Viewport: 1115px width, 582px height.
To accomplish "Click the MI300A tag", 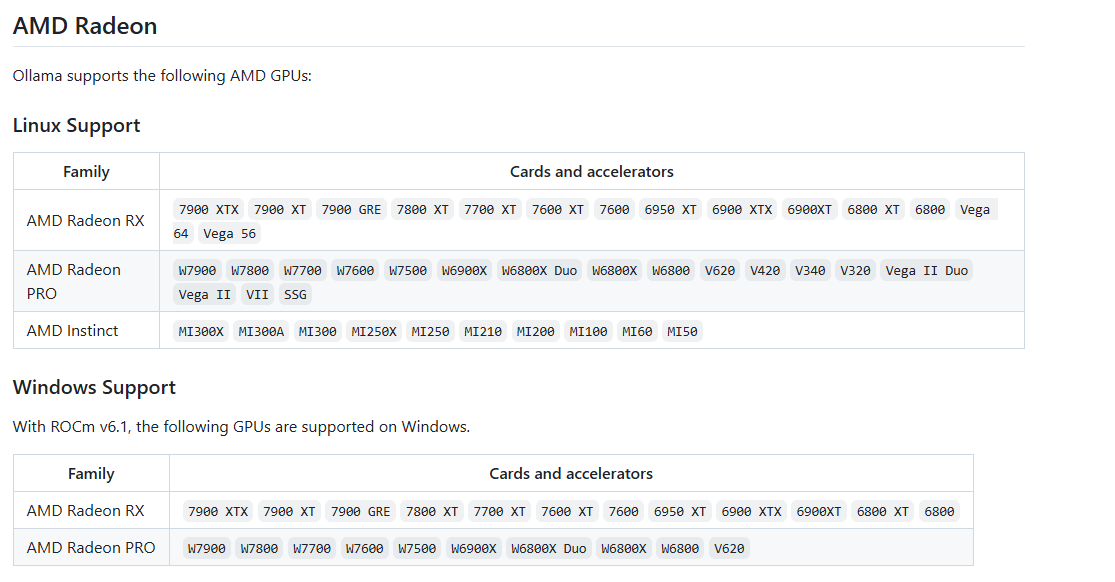I will click(x=261, y=332).
